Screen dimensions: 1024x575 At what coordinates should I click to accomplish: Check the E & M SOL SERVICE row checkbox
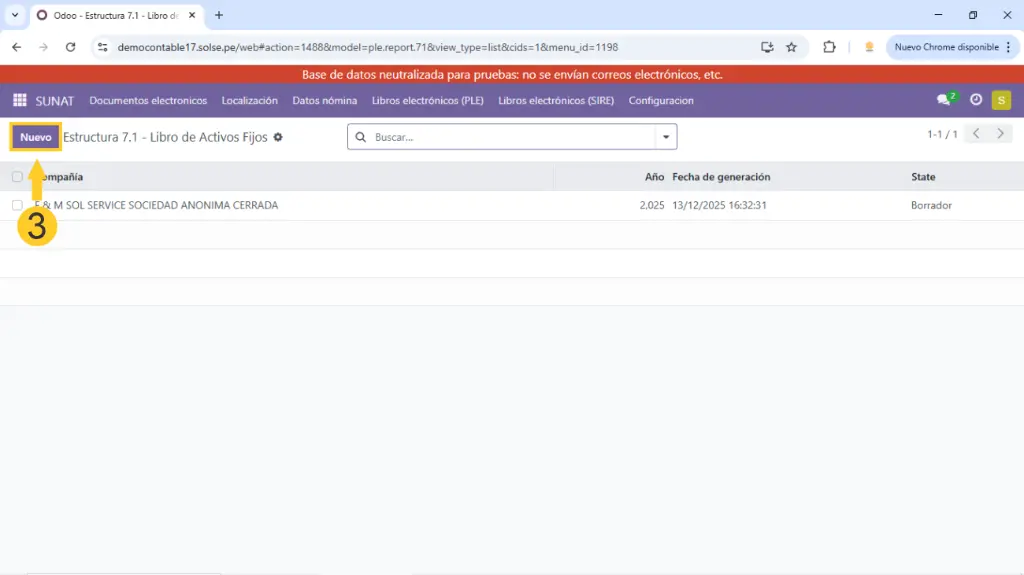[17, 205]
